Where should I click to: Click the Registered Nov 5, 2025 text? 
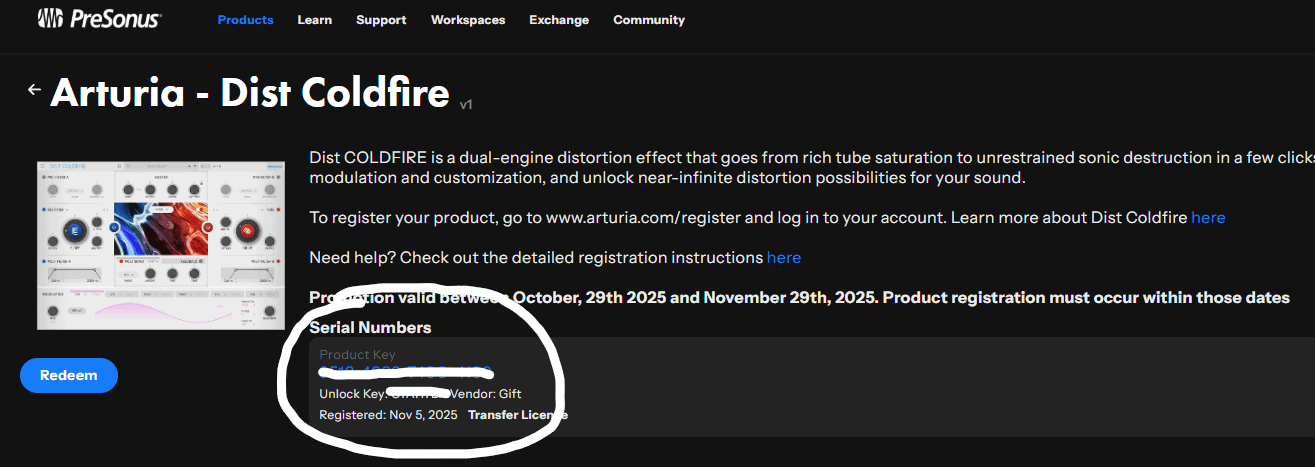[x=388, y=415]
